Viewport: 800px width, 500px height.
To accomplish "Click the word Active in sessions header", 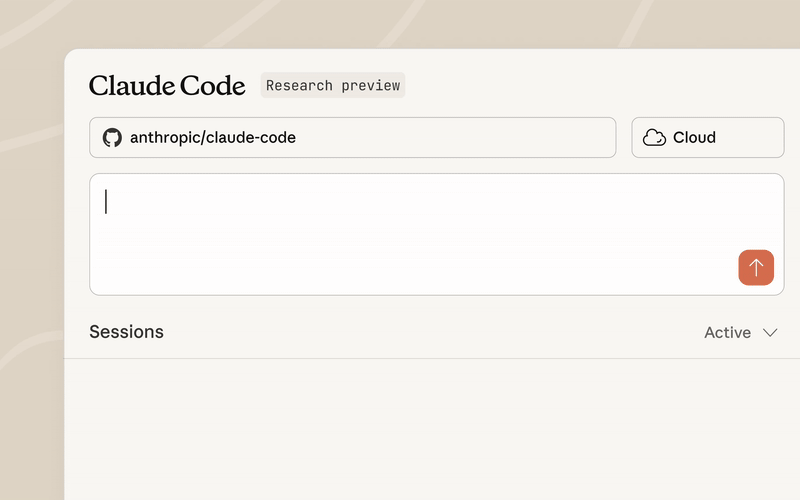I will (x=727, y=333).
